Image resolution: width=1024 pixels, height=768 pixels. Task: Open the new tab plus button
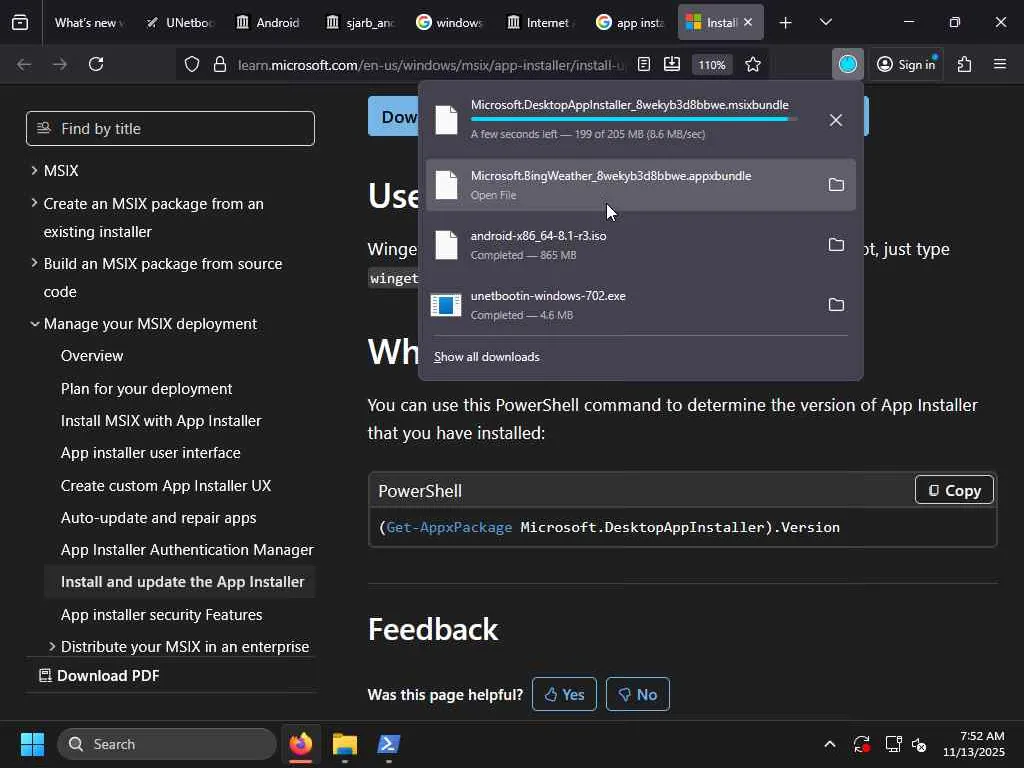pyautogui.click(x=786, y=23)
